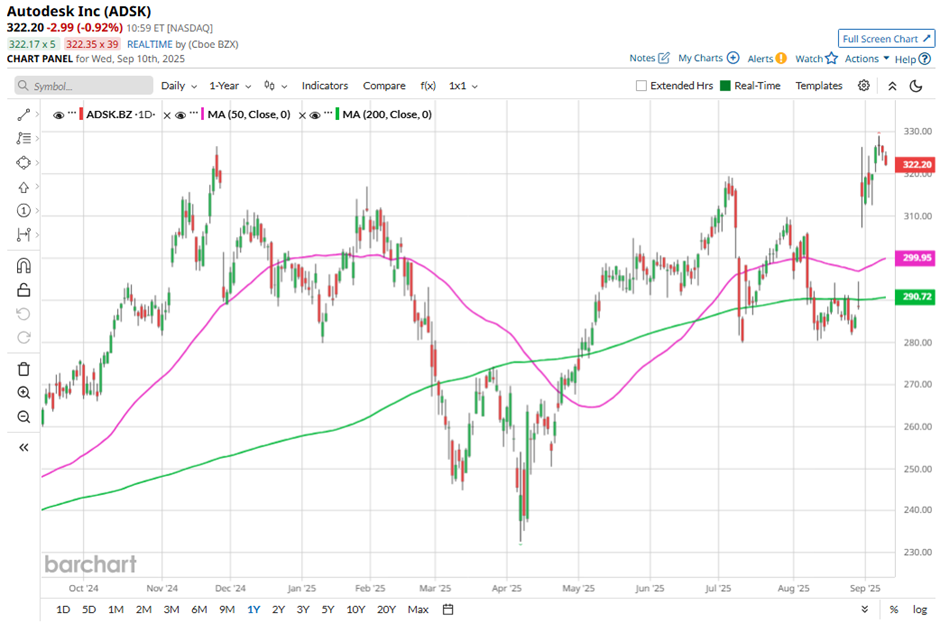
Task: Toggle the Real-Time data option
Action: pos(725,86)
